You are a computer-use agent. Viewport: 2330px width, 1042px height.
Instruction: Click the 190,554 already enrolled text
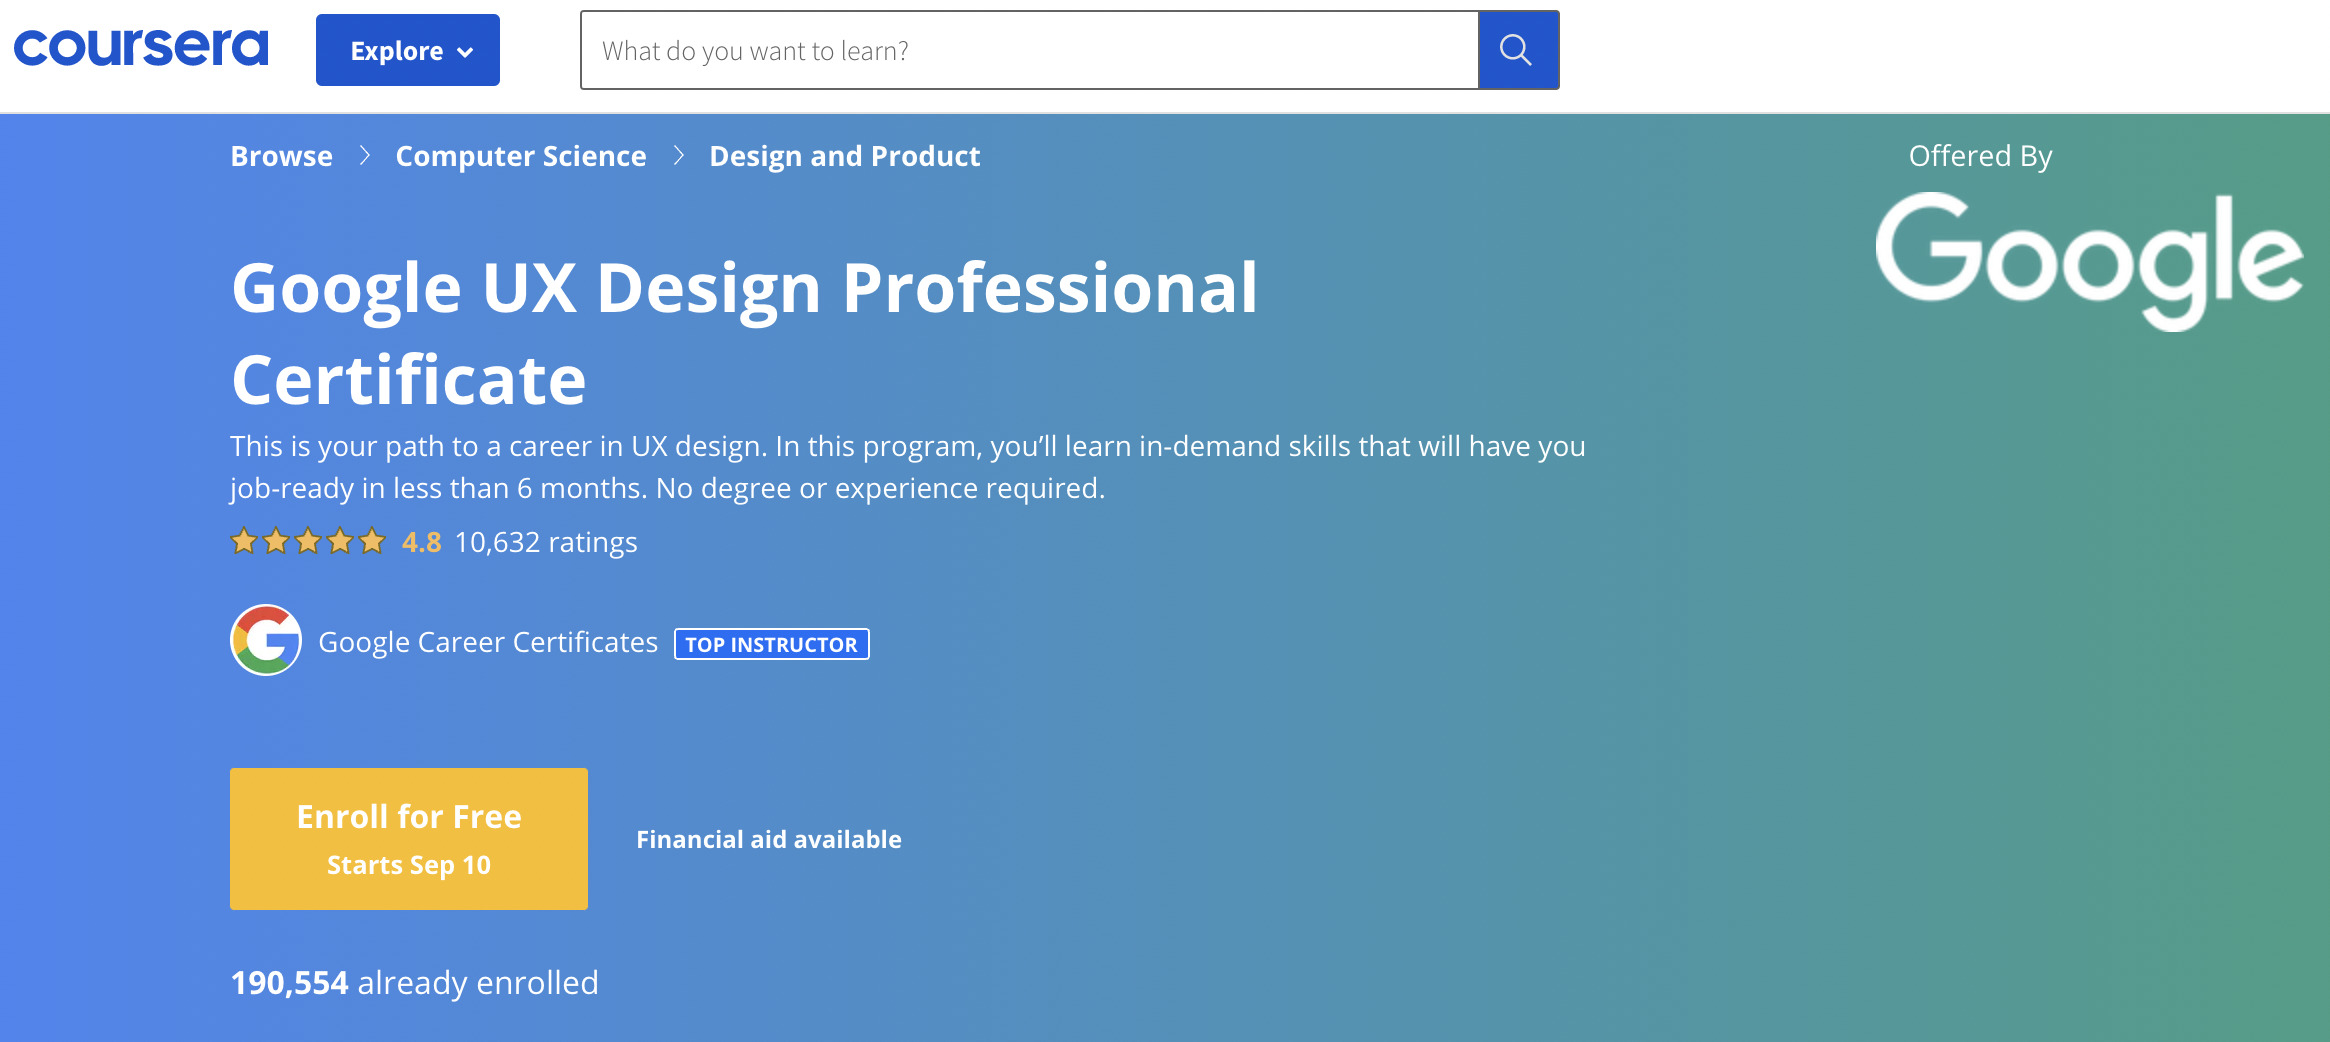pos(414,982)
